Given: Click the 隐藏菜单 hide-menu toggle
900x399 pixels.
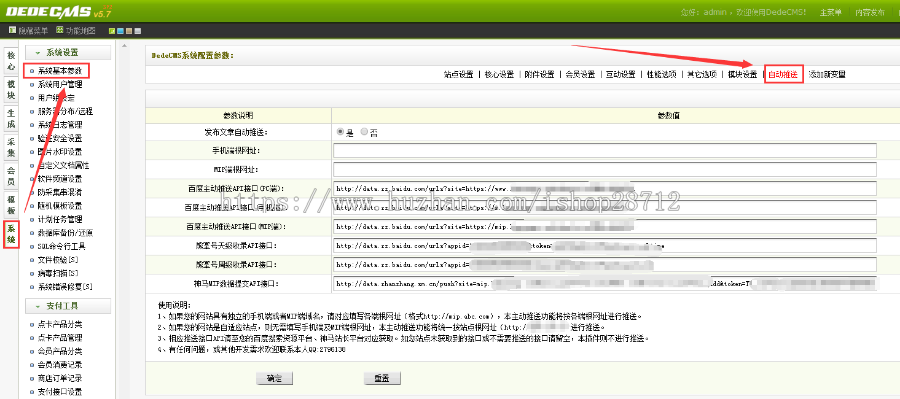Looking at the screenshot, I should (29, 30).
